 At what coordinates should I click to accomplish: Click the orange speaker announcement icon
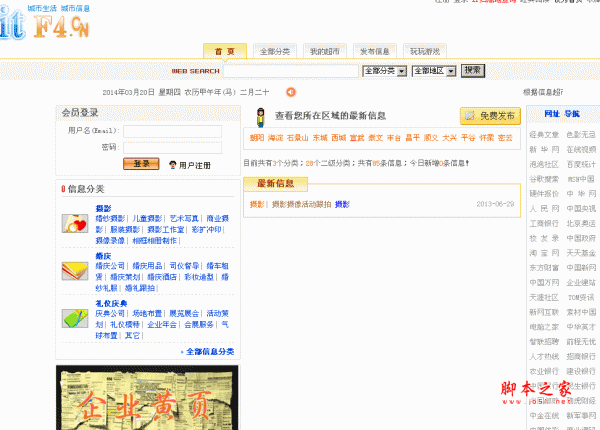coord(291,92)
